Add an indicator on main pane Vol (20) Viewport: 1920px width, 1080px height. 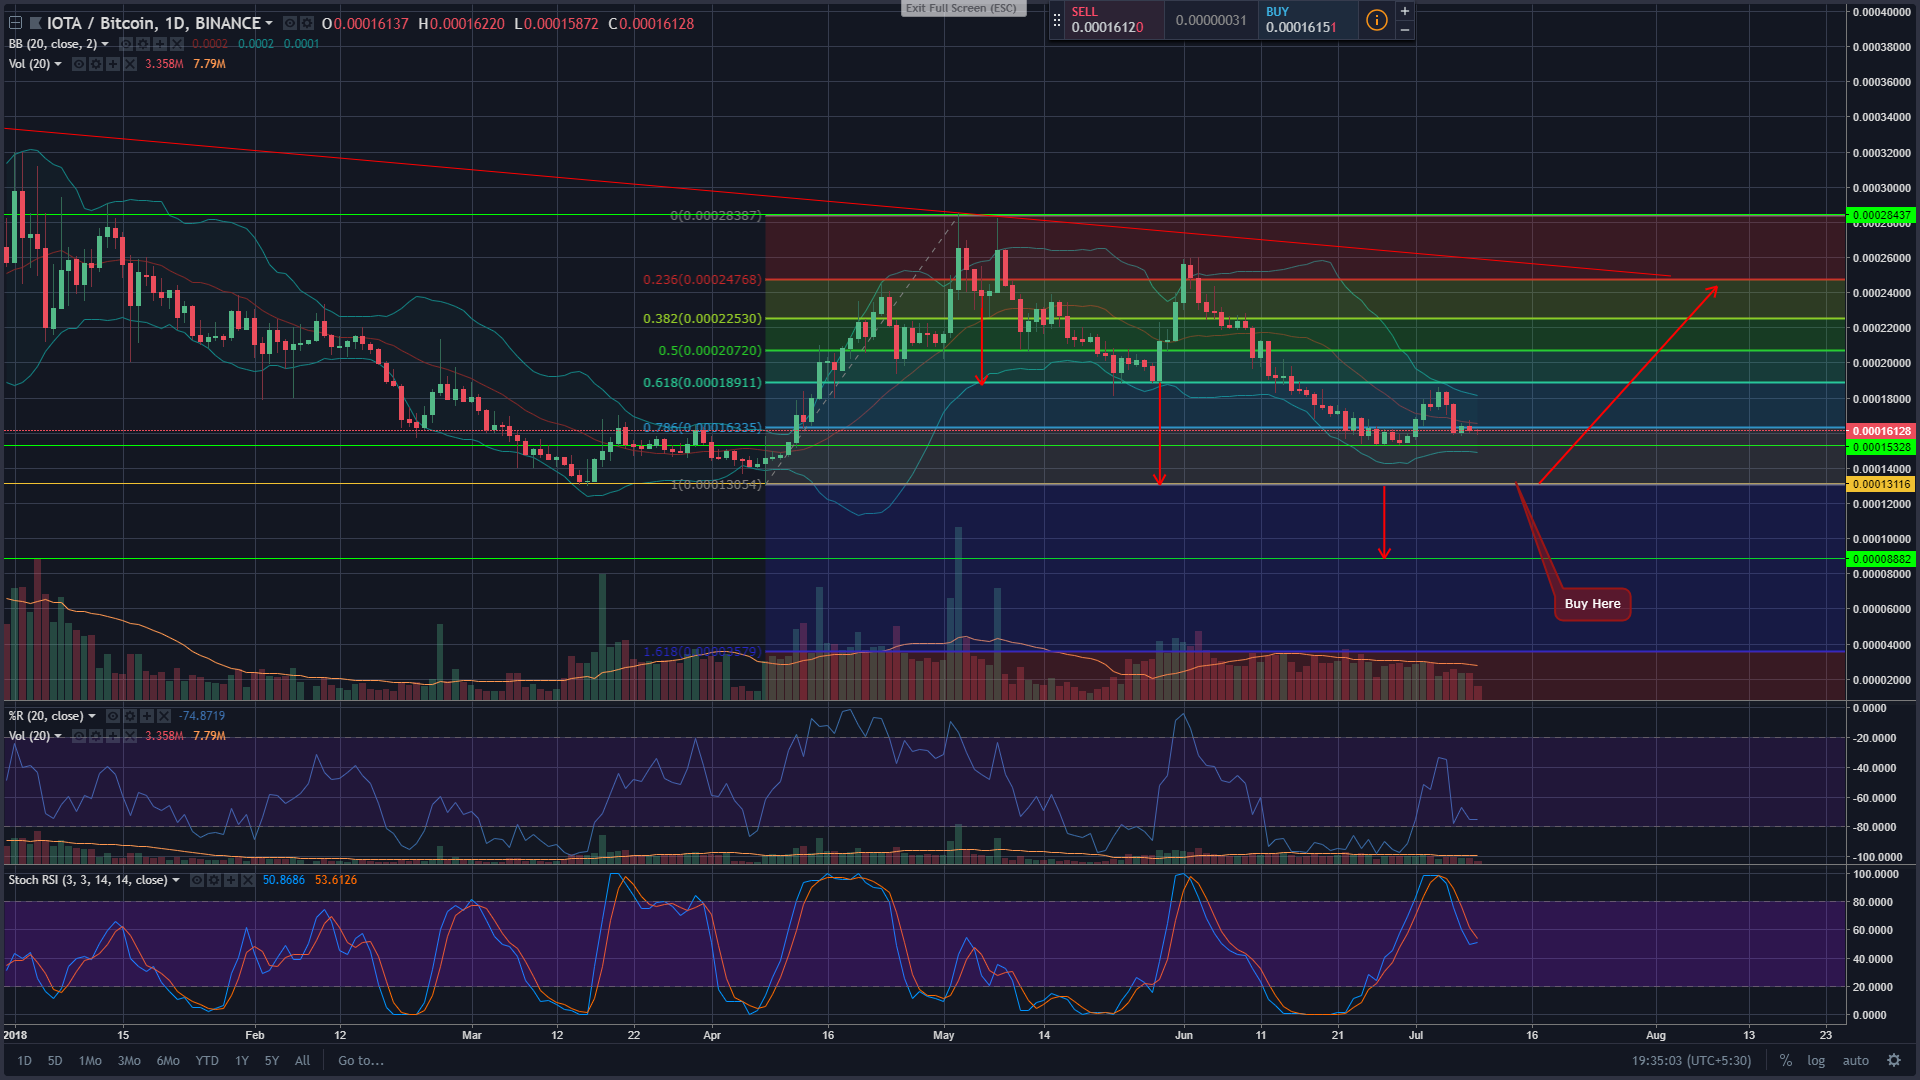click(x=113, y=64)
